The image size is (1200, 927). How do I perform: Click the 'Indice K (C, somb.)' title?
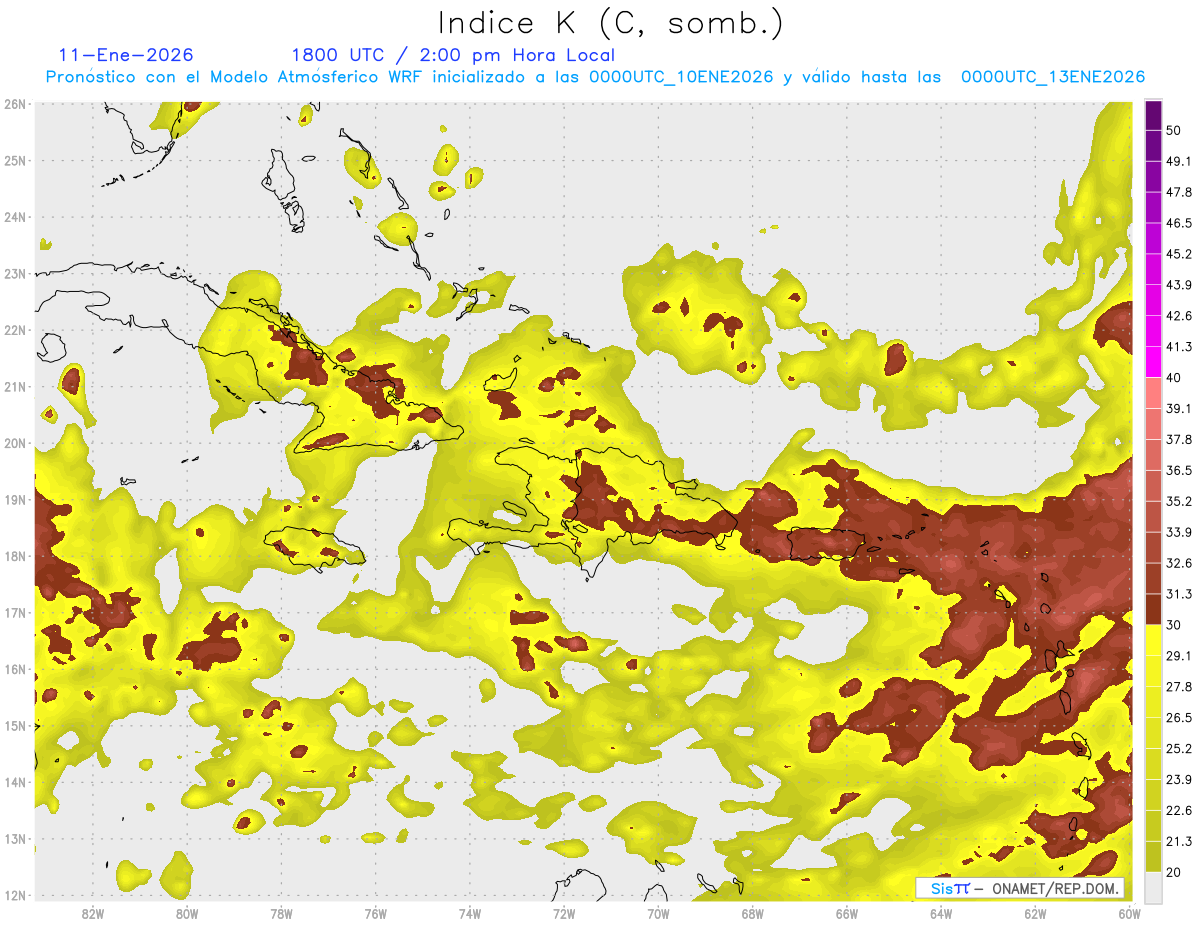coord(611,23)
